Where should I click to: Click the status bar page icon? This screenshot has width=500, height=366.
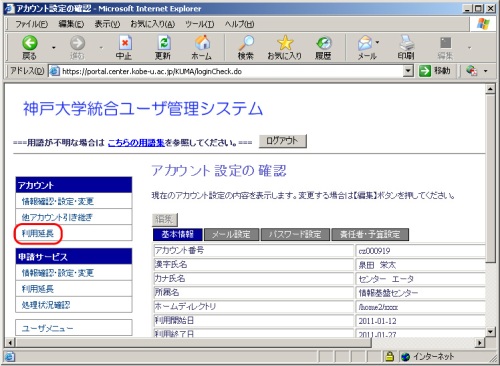click(9, 357)
